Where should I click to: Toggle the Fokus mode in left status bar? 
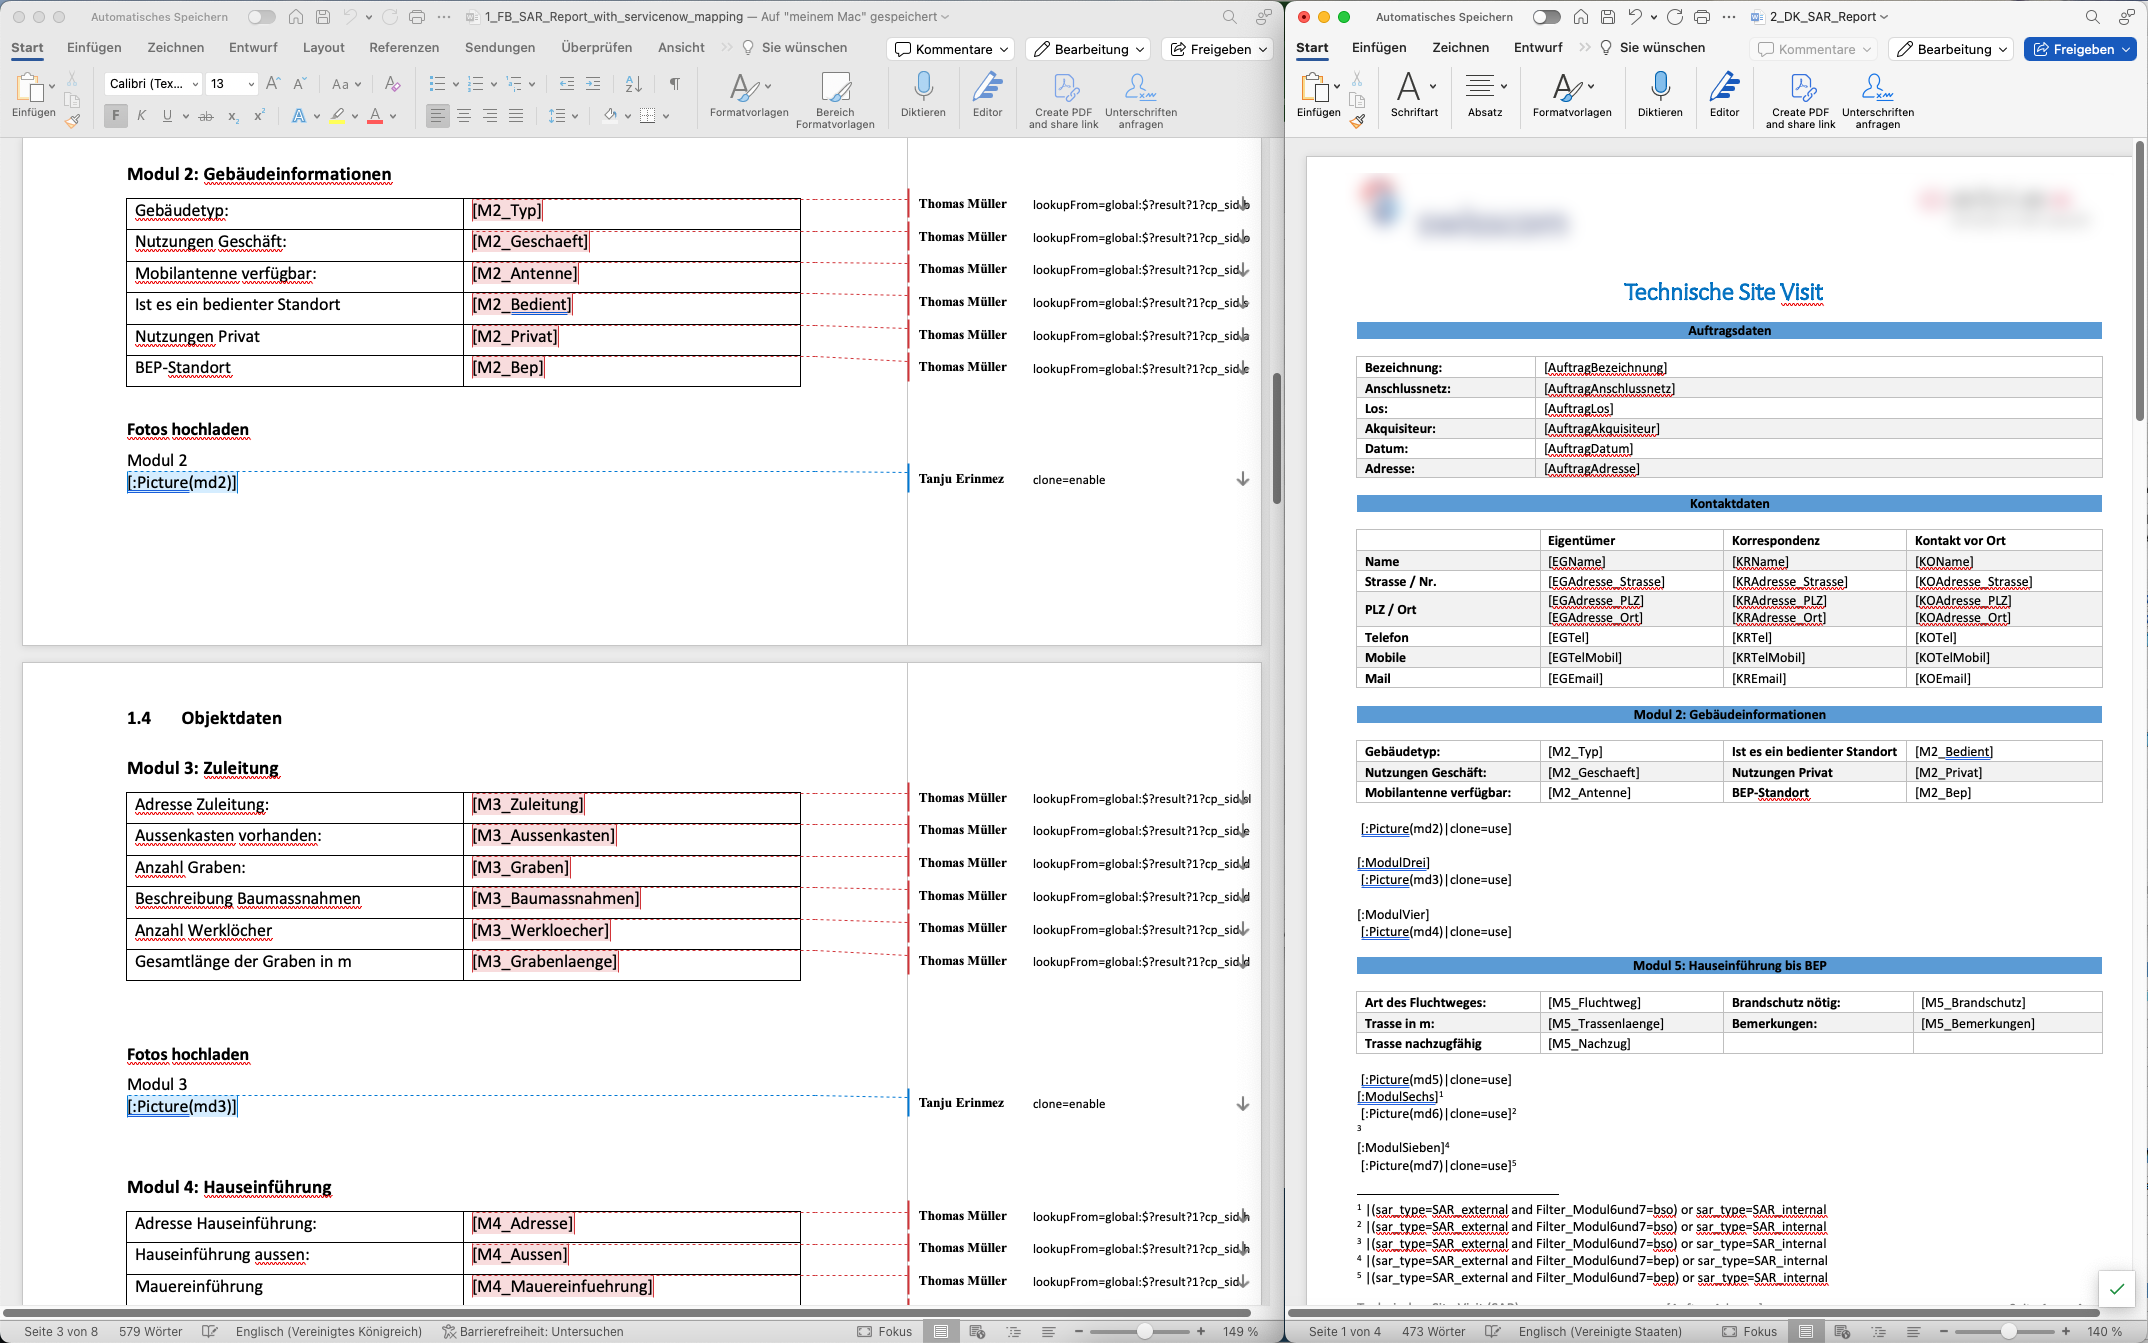[885, 1331]
